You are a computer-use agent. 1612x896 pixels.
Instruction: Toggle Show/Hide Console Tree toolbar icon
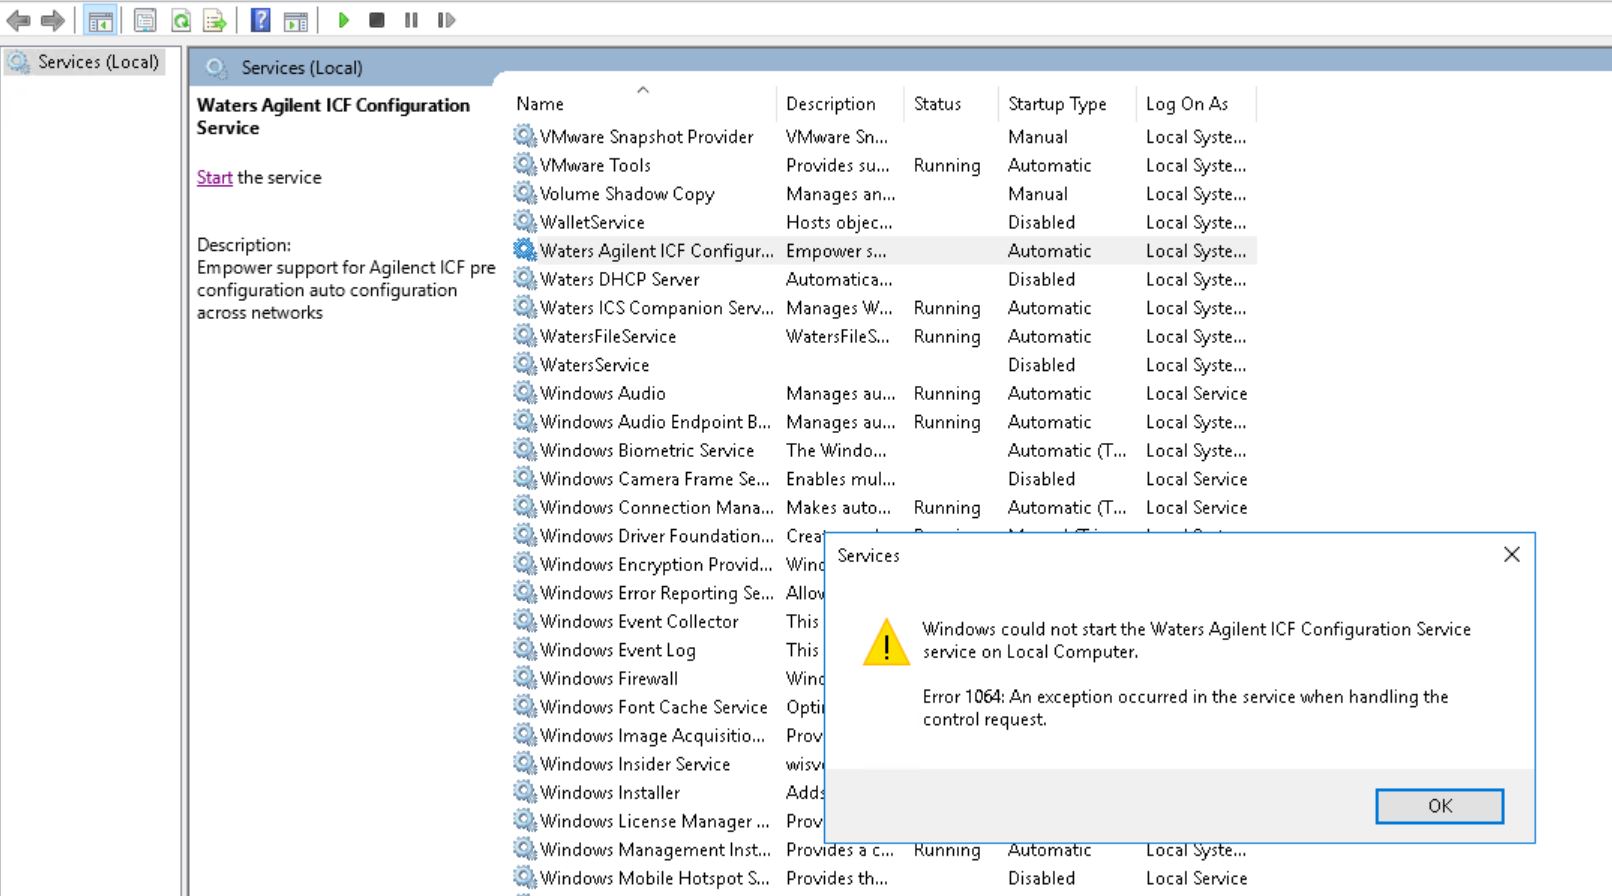point(100,20)
